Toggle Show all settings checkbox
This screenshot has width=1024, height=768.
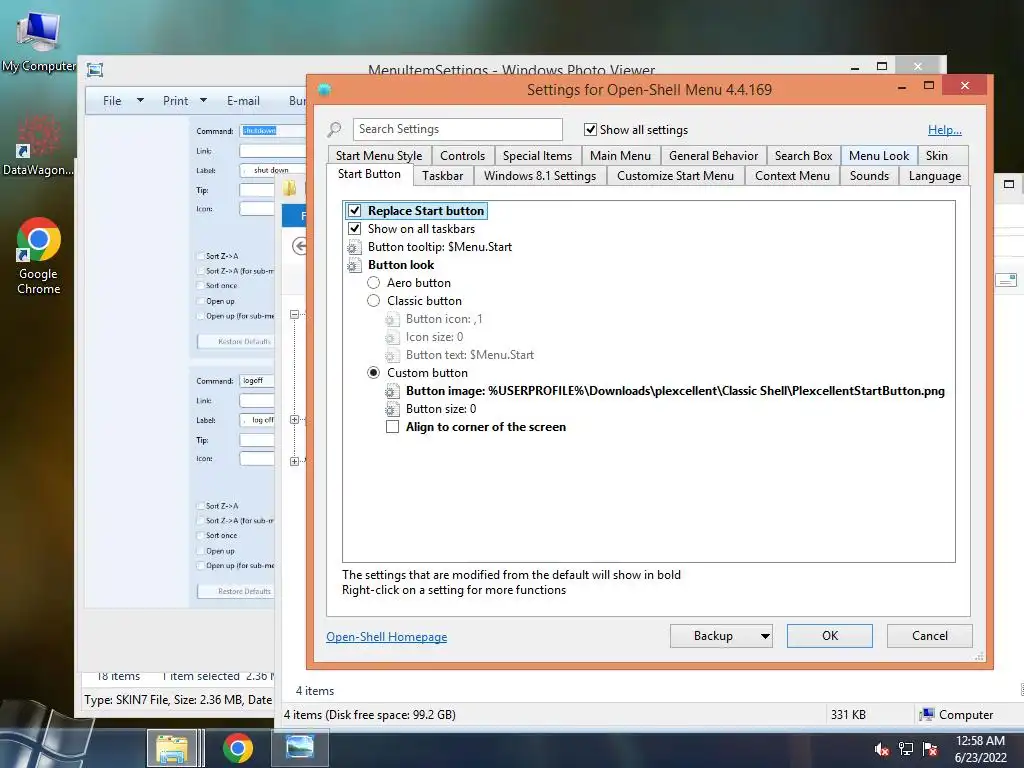pos(590,129)
